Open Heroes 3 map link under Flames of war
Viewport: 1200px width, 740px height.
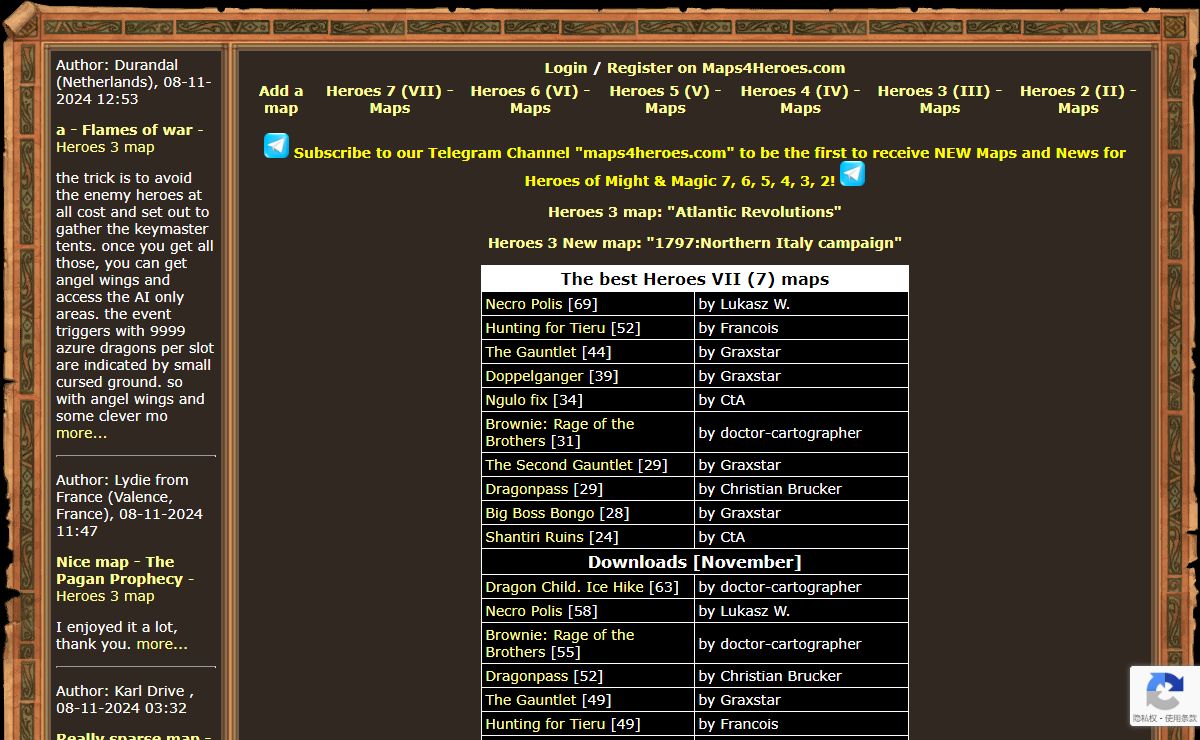click(x=105, y=147)
